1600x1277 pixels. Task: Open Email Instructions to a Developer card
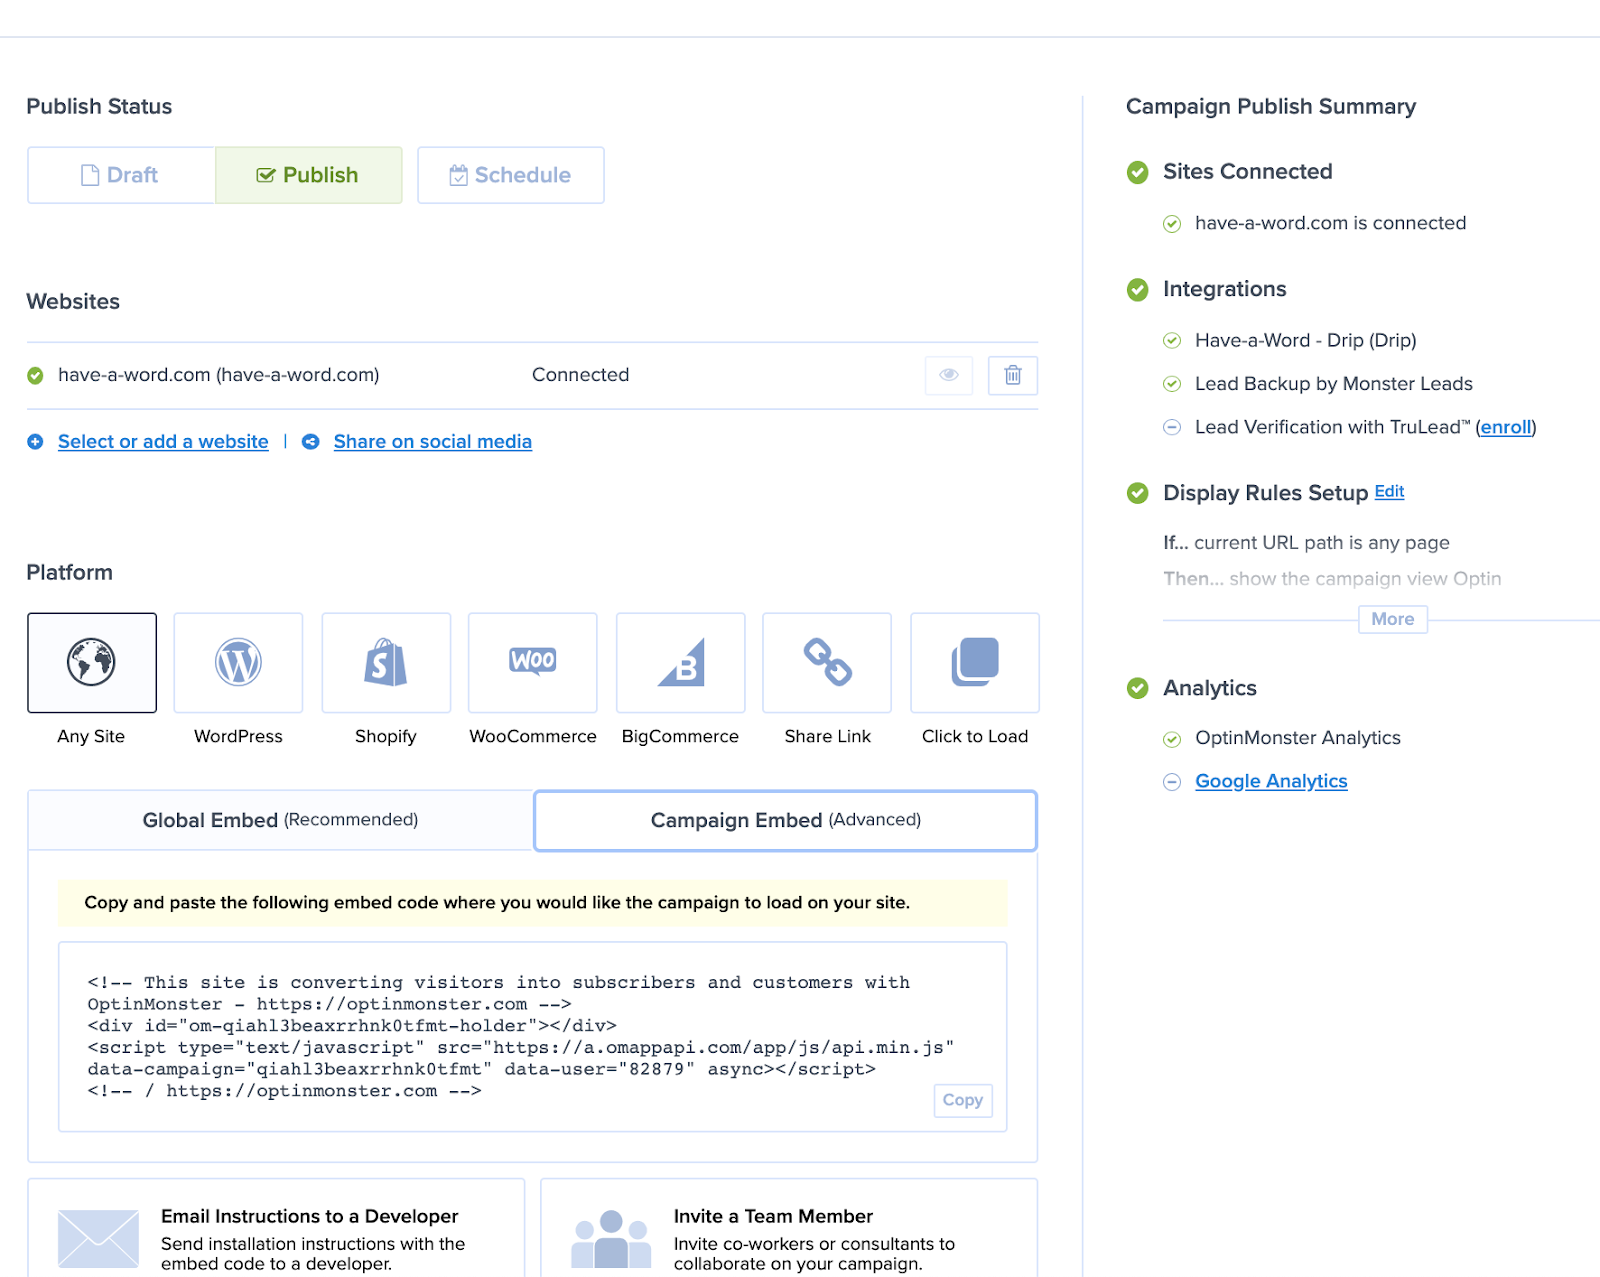click(276, 1228)
